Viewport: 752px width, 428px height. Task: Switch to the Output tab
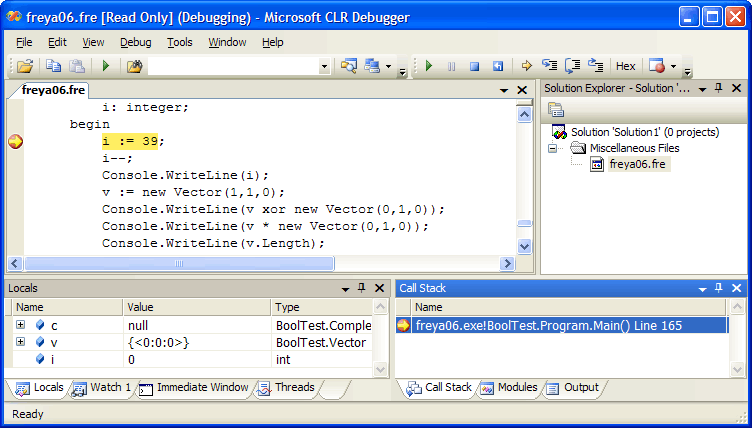coord(573,388)
